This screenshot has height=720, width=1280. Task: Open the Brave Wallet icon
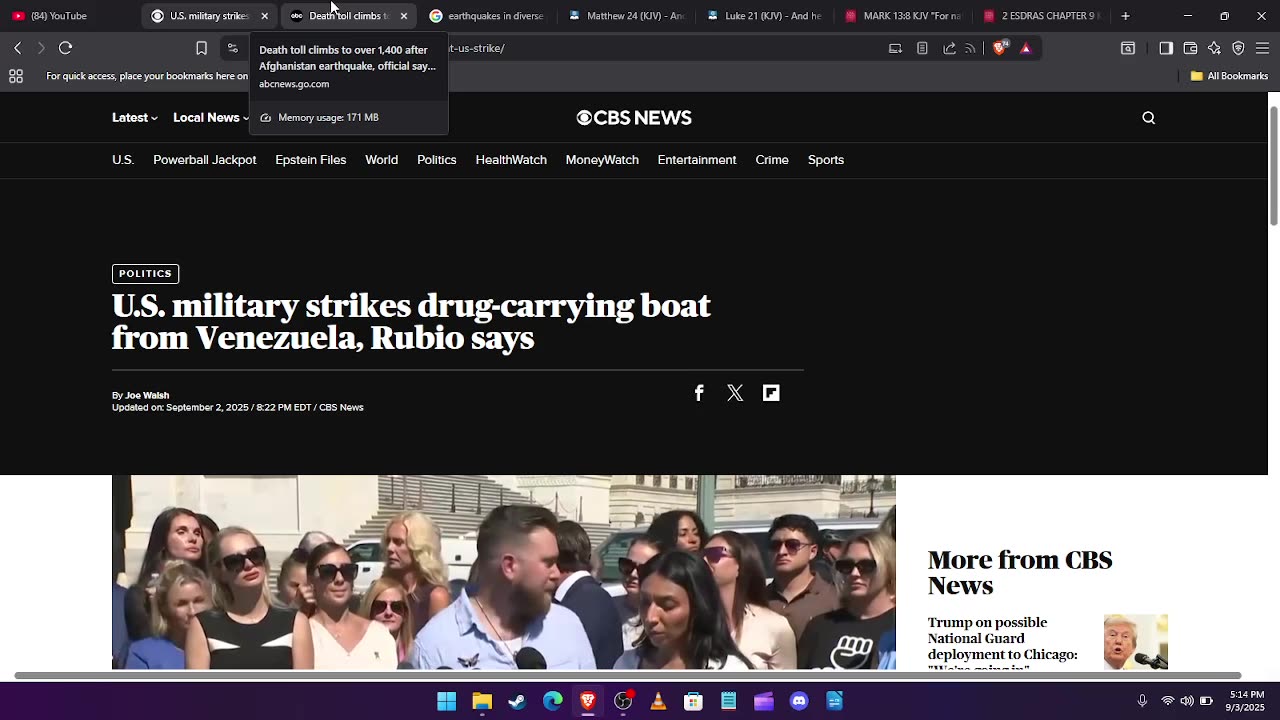pos(1190,48)
